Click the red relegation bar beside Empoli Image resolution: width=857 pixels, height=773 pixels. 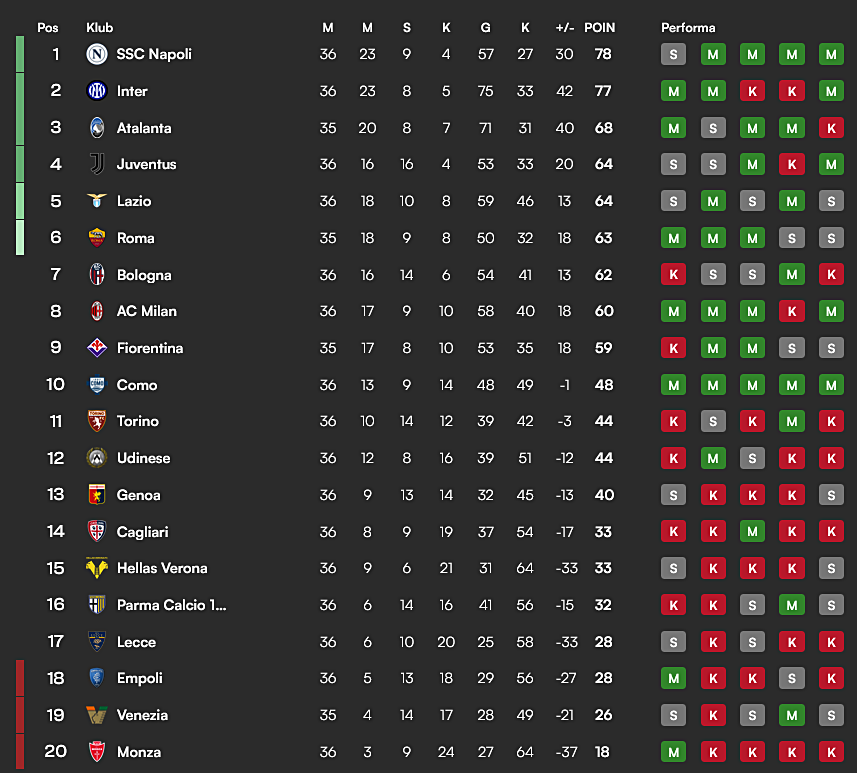(20, 678)
